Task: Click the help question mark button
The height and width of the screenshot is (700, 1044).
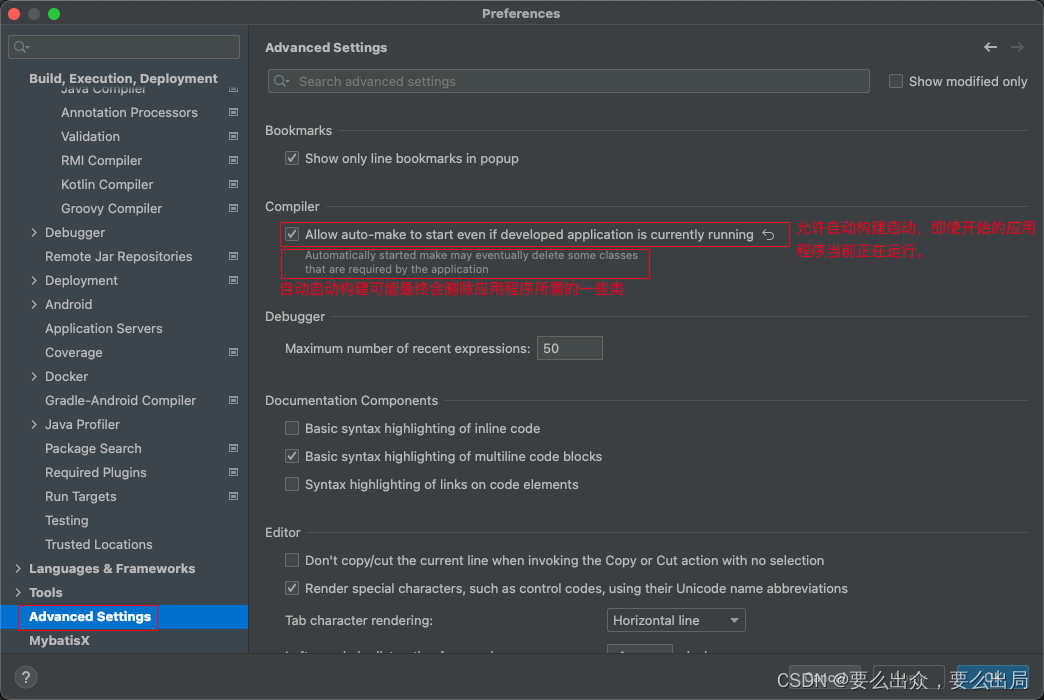Action: click(25, 677)
